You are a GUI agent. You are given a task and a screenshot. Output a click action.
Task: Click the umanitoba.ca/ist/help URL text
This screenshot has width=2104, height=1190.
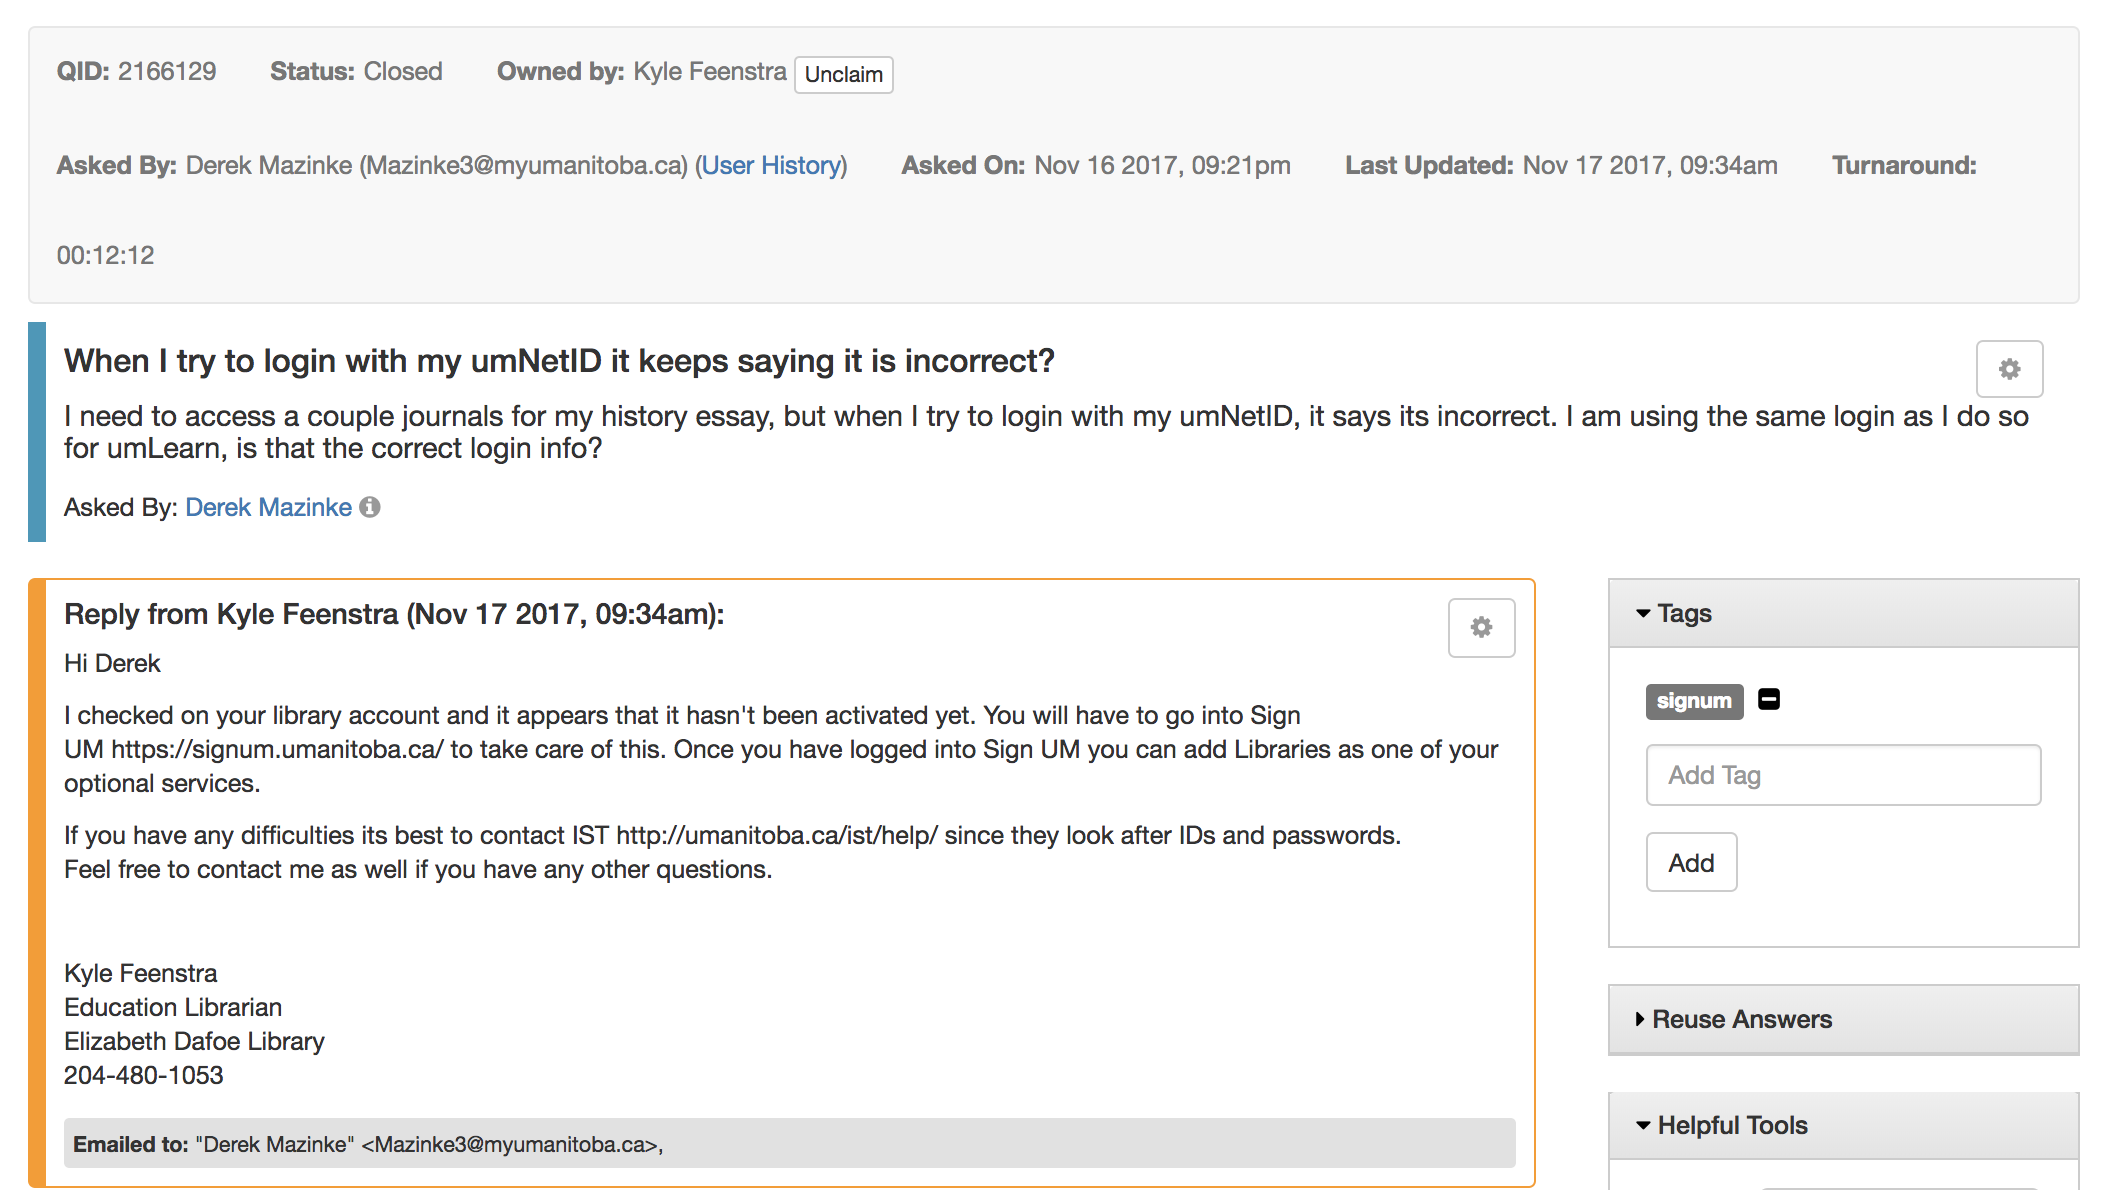(776, 835)
